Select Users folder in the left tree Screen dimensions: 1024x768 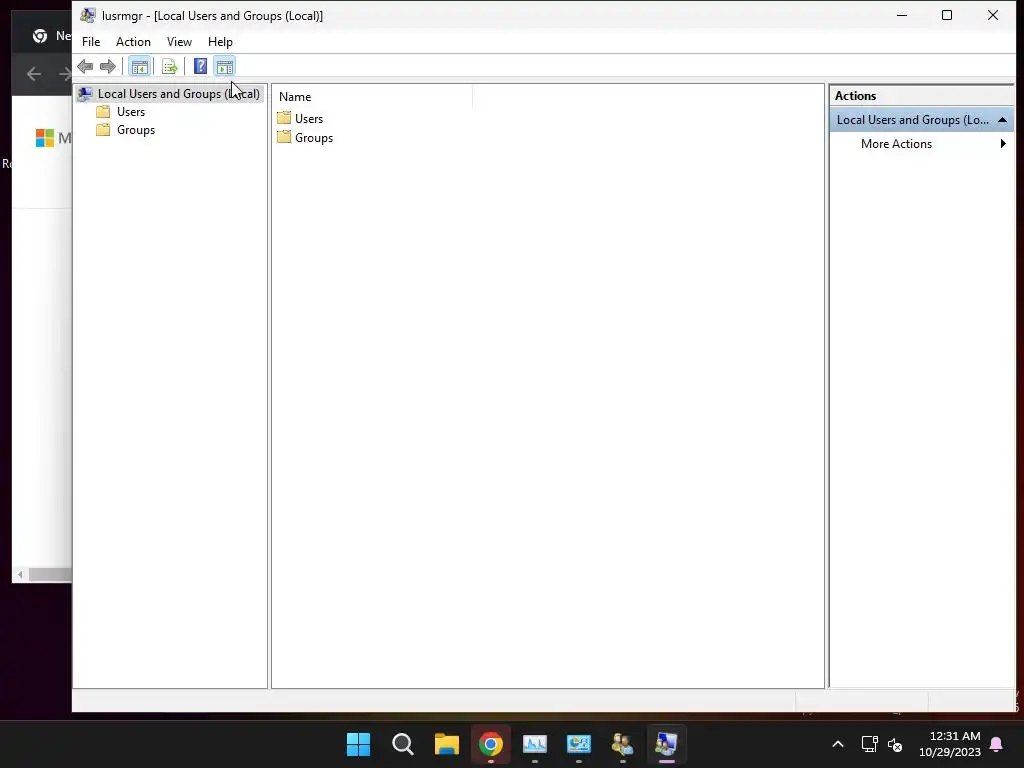[131, 112]
